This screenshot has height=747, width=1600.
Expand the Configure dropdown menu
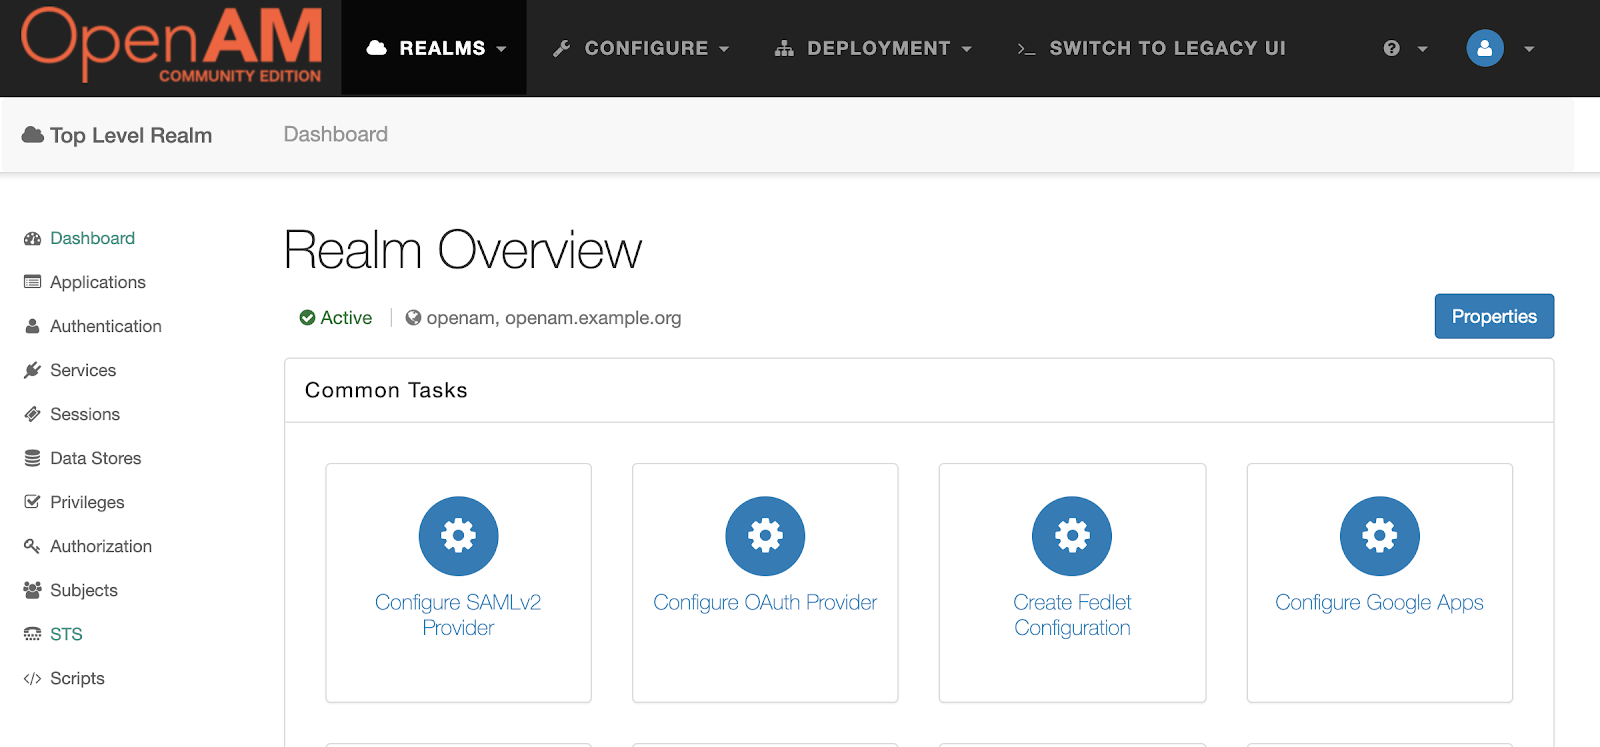coord(641,48)
